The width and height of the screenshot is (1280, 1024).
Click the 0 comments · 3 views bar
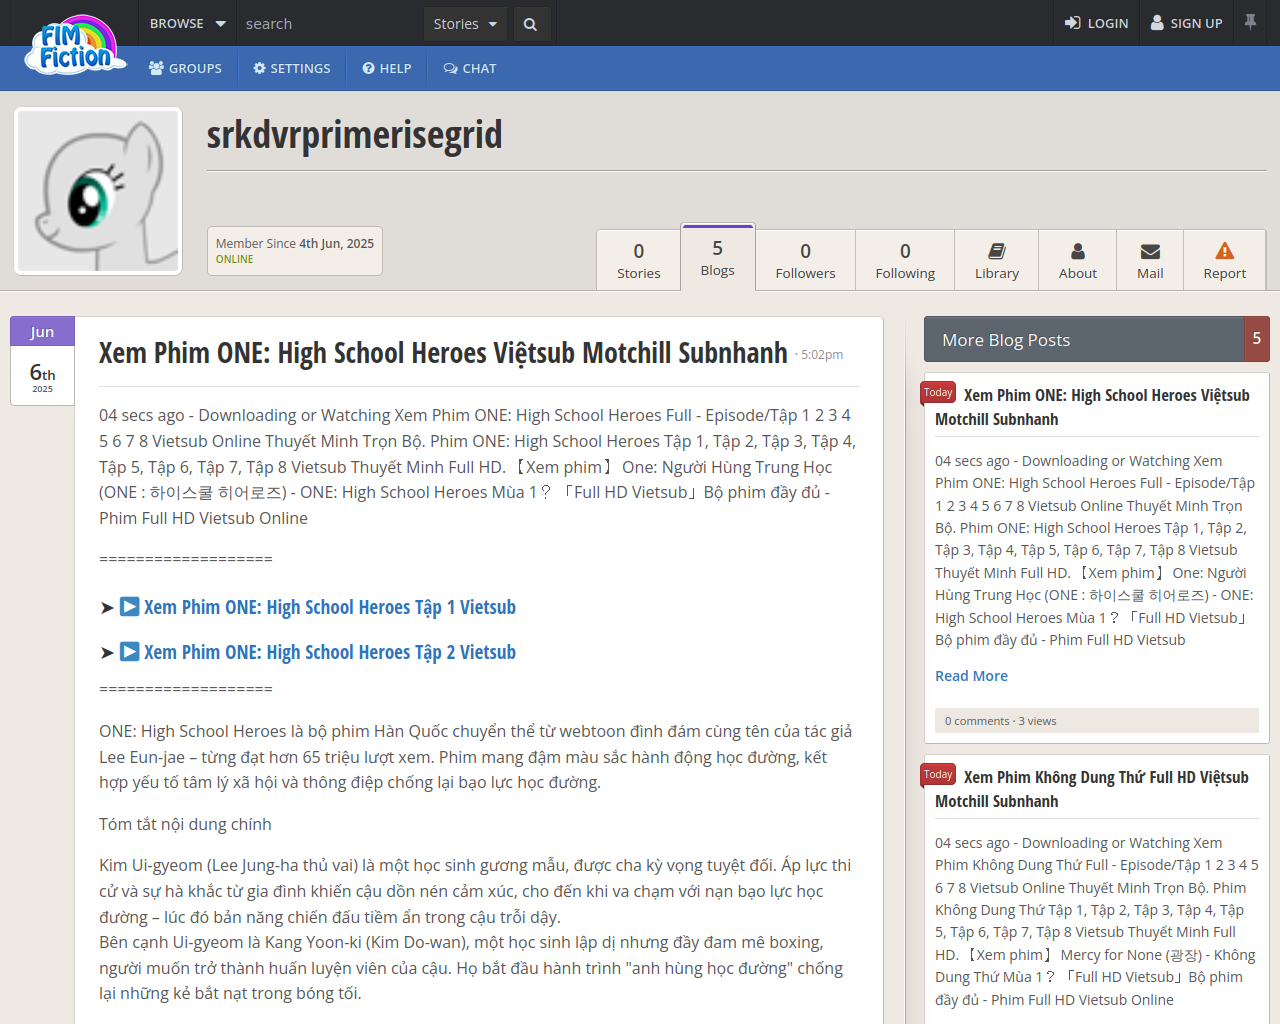click(1097, 721)
